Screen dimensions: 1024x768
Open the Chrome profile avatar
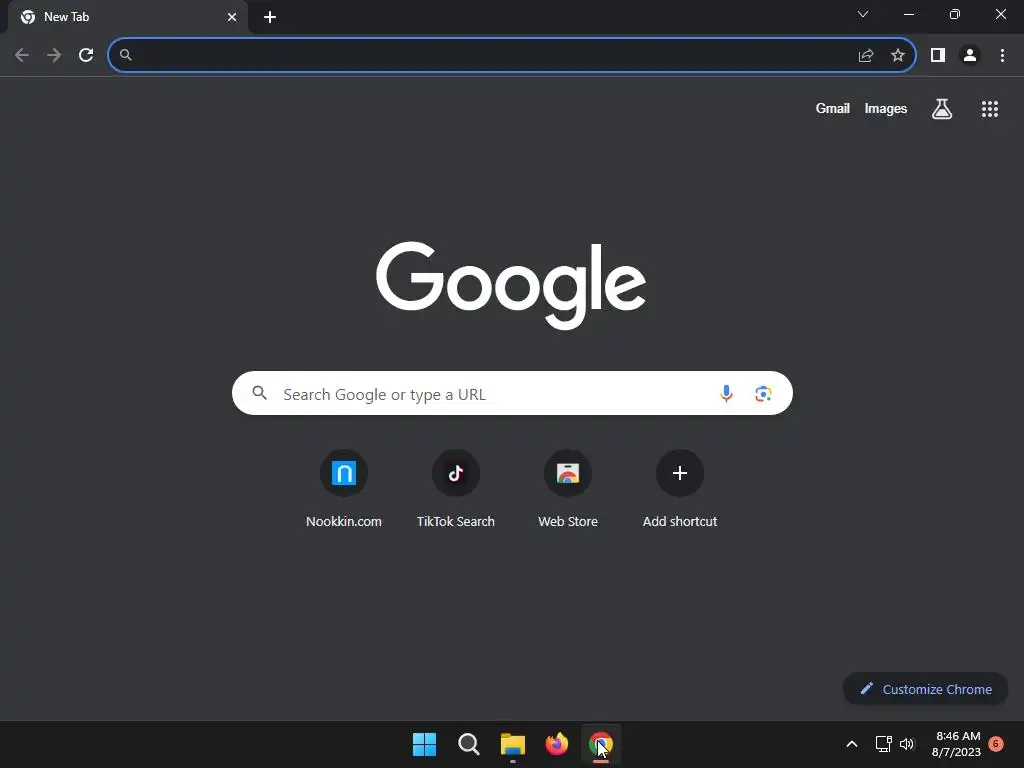coord(970,55)
